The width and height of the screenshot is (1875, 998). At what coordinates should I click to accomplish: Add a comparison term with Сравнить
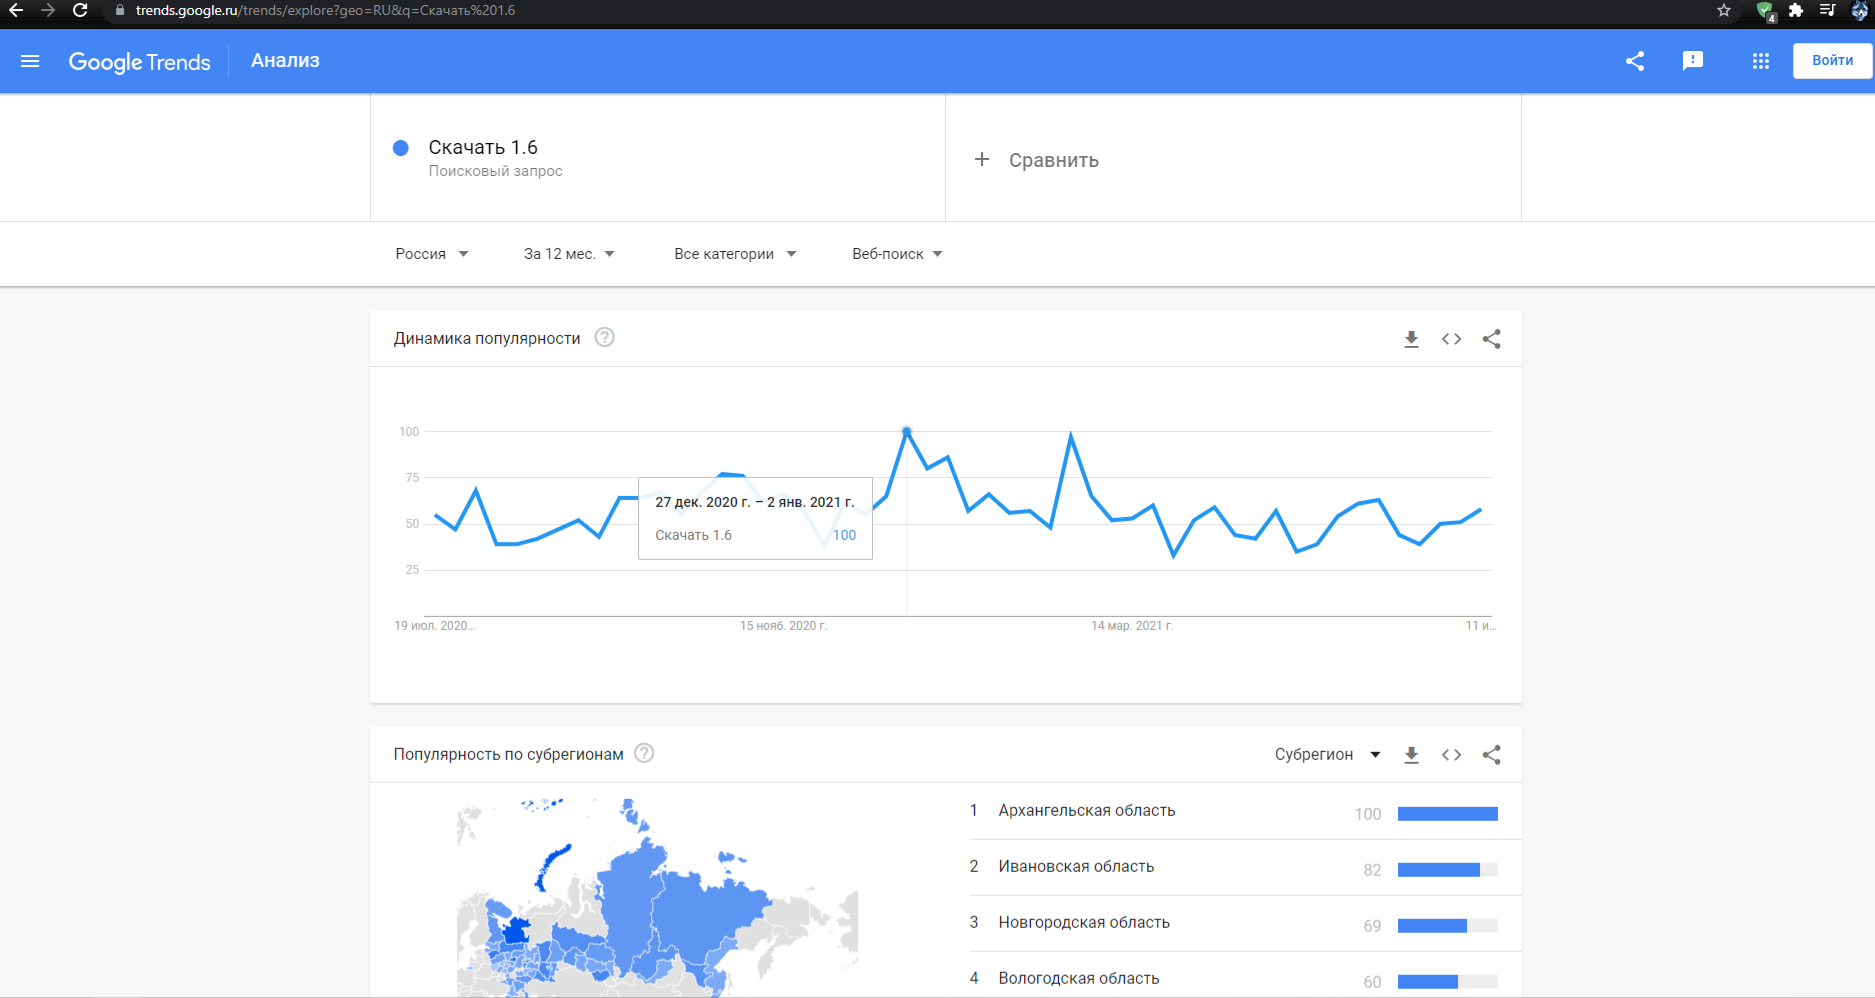[1054, 160]
